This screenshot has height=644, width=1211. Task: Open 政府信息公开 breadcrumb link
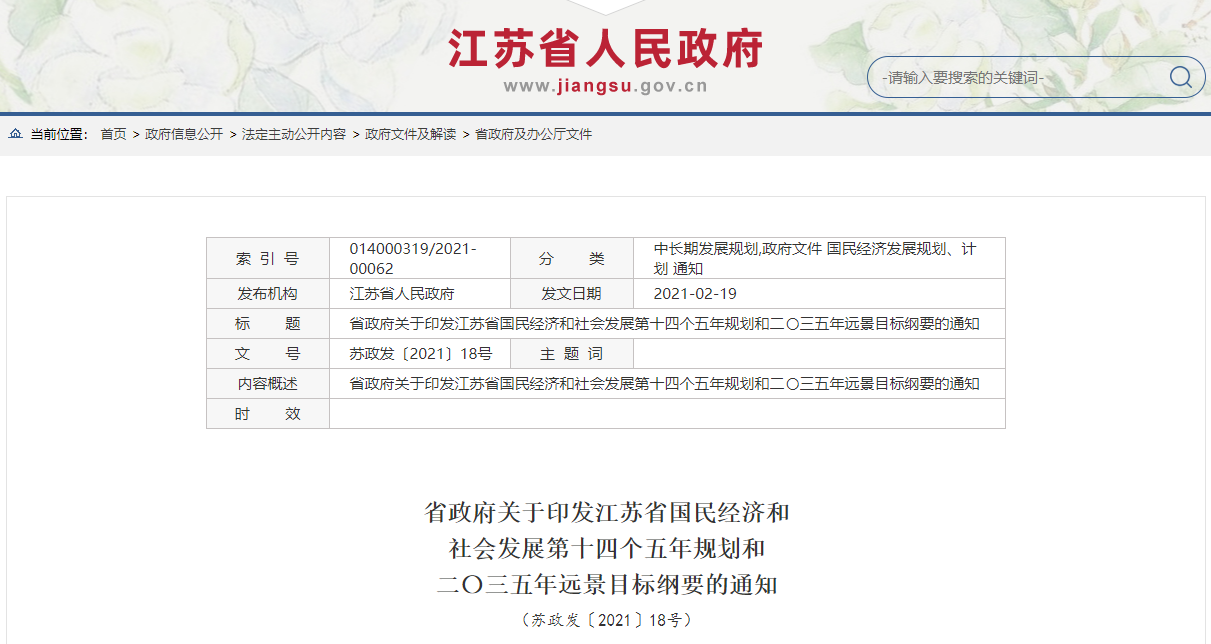[x=184, y=134]
